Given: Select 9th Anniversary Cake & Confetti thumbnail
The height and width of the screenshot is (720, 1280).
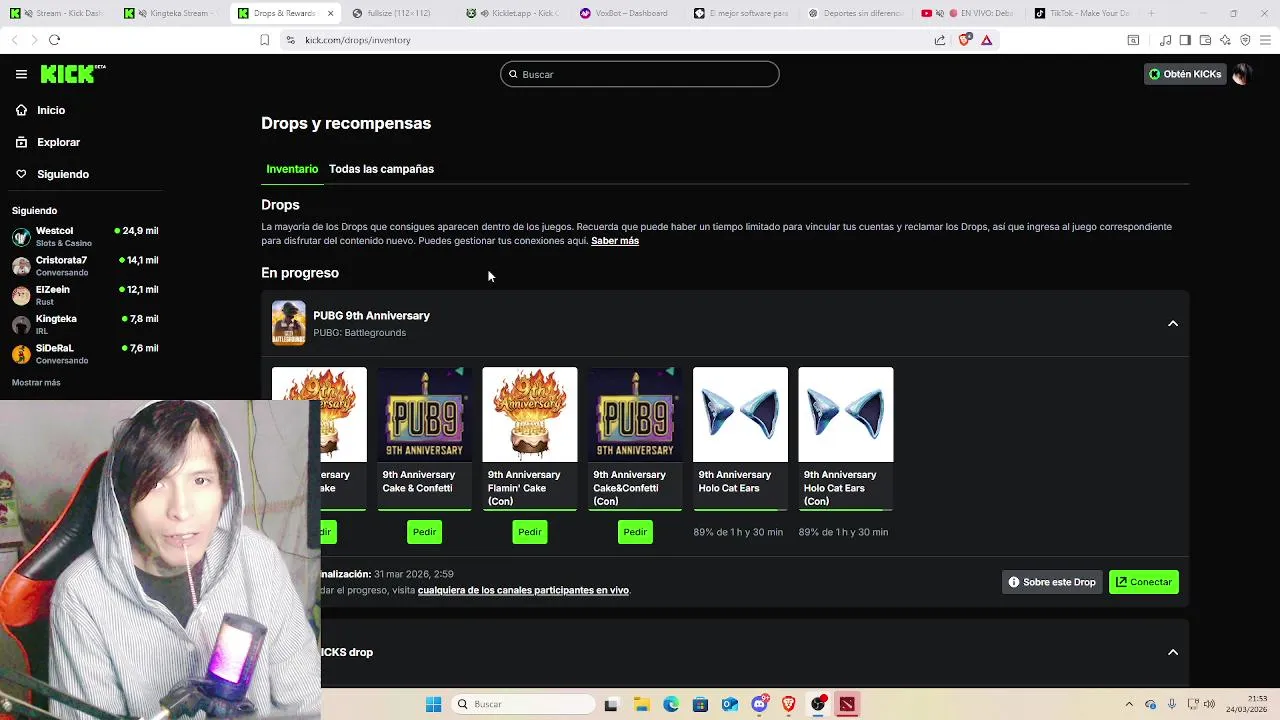Looking at the screenshot, I should click(424, 415).
